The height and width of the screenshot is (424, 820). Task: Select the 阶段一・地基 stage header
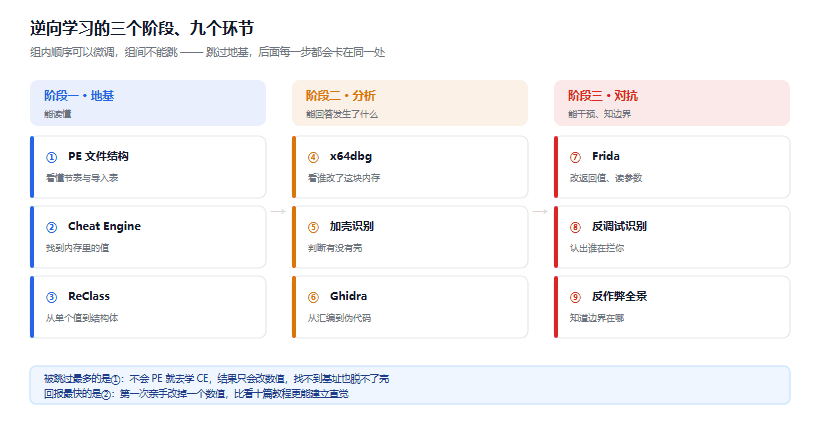click(148, 103)
